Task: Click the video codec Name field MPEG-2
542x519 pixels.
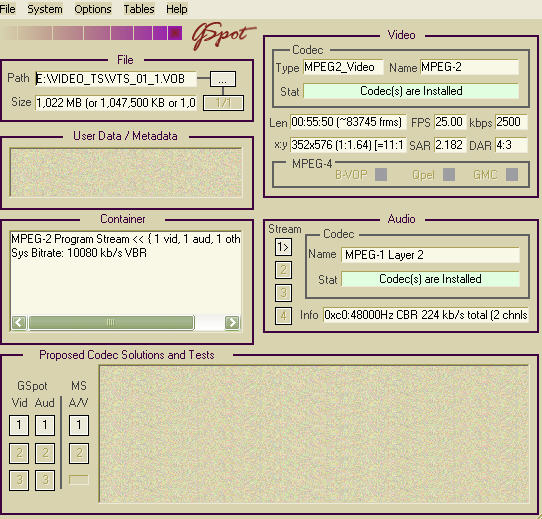Action: tap(469, 67)
